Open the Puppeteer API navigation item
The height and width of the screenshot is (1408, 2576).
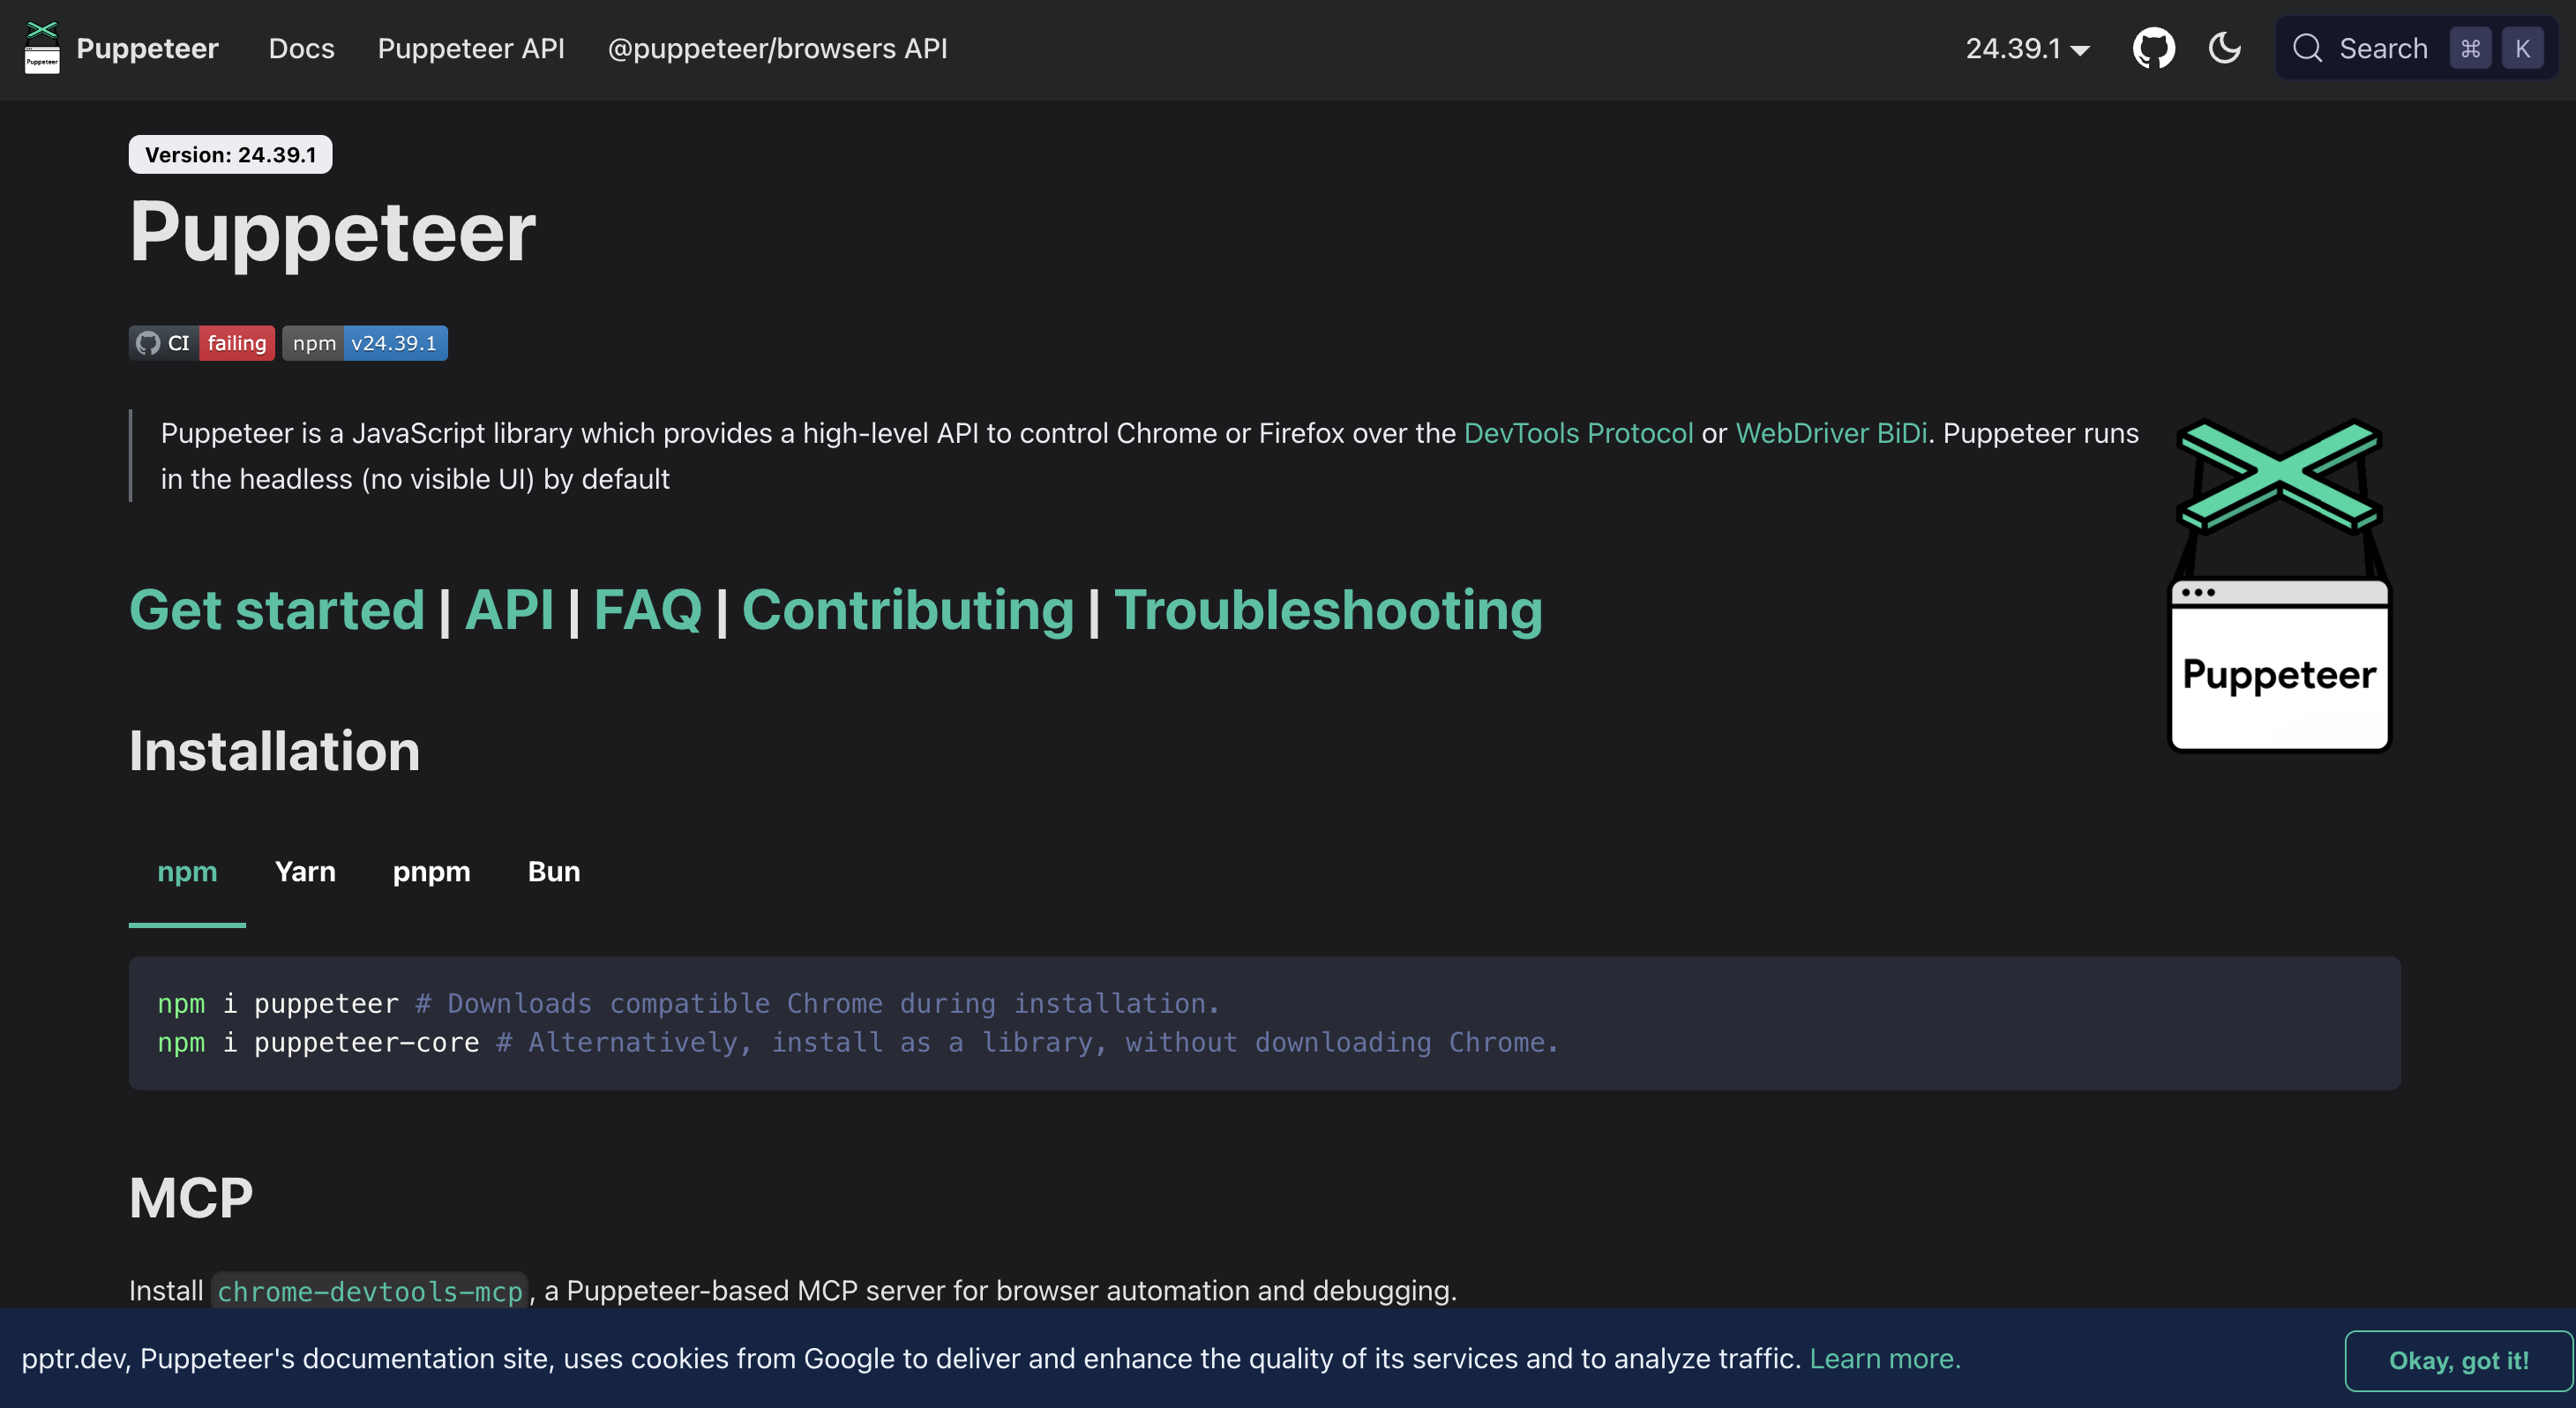[471, 48]
